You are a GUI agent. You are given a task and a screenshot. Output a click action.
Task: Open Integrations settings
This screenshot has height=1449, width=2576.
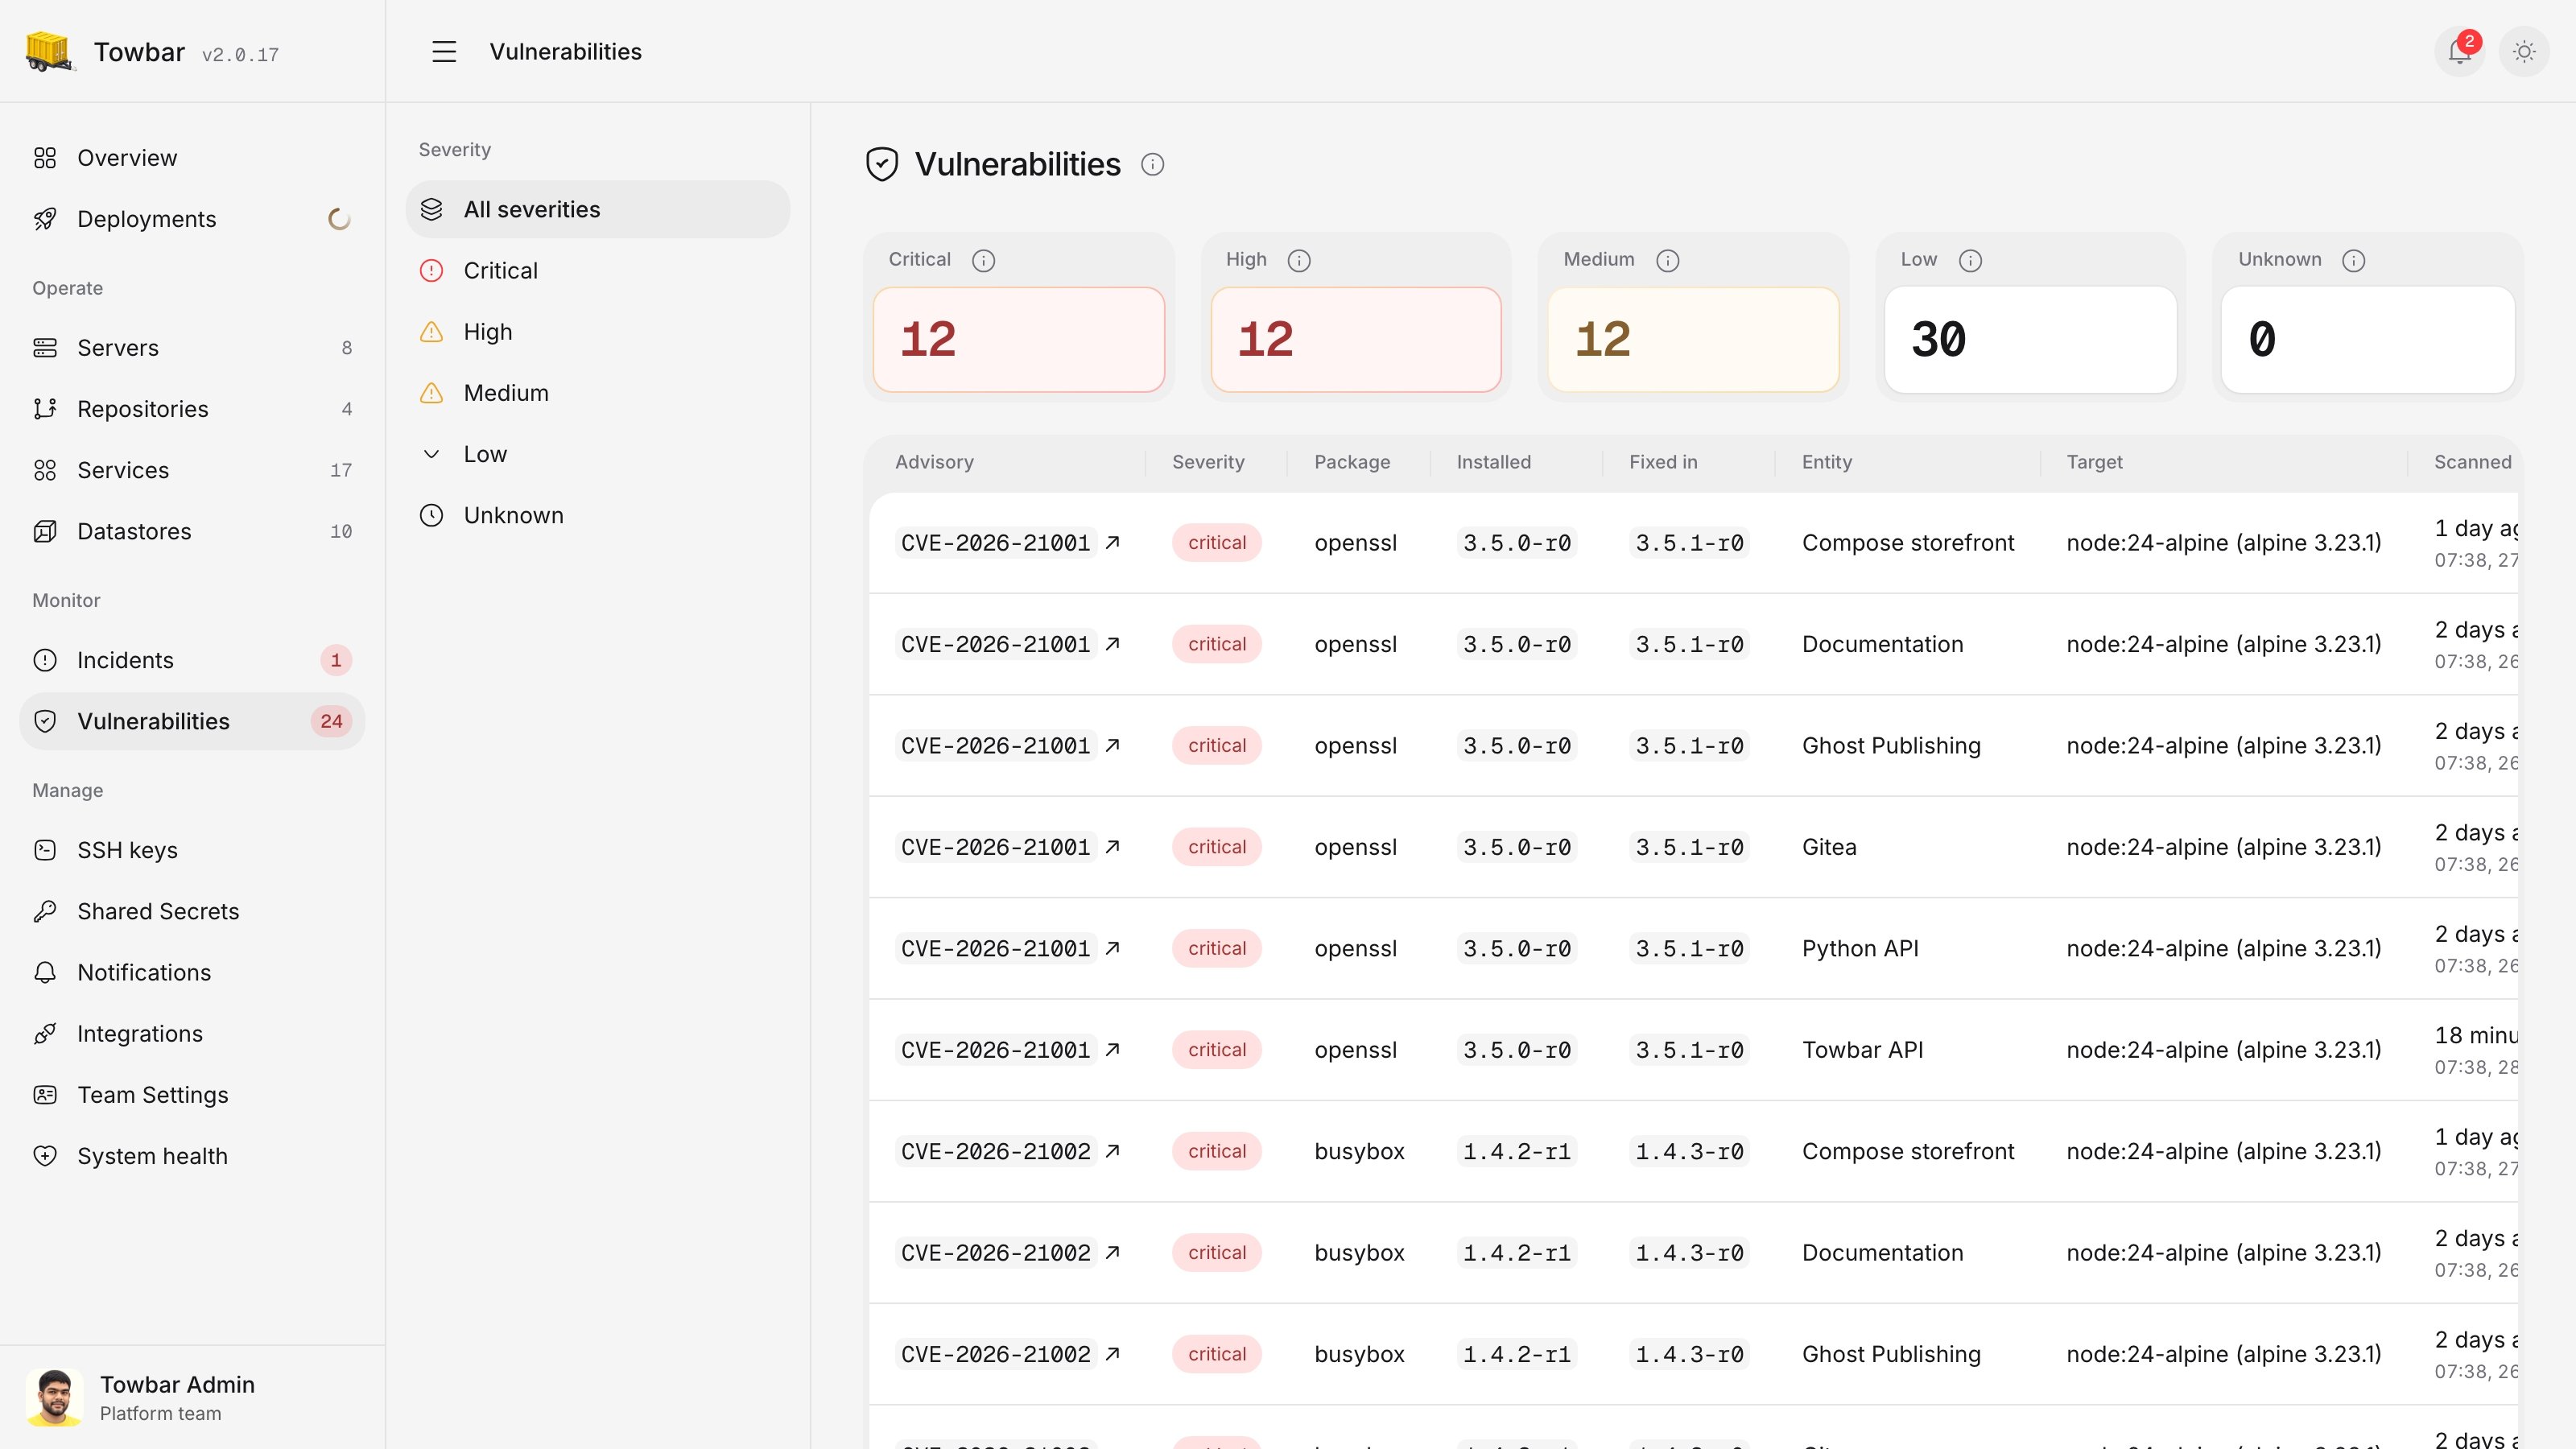pyautogui.click(x=192, y=1033)
